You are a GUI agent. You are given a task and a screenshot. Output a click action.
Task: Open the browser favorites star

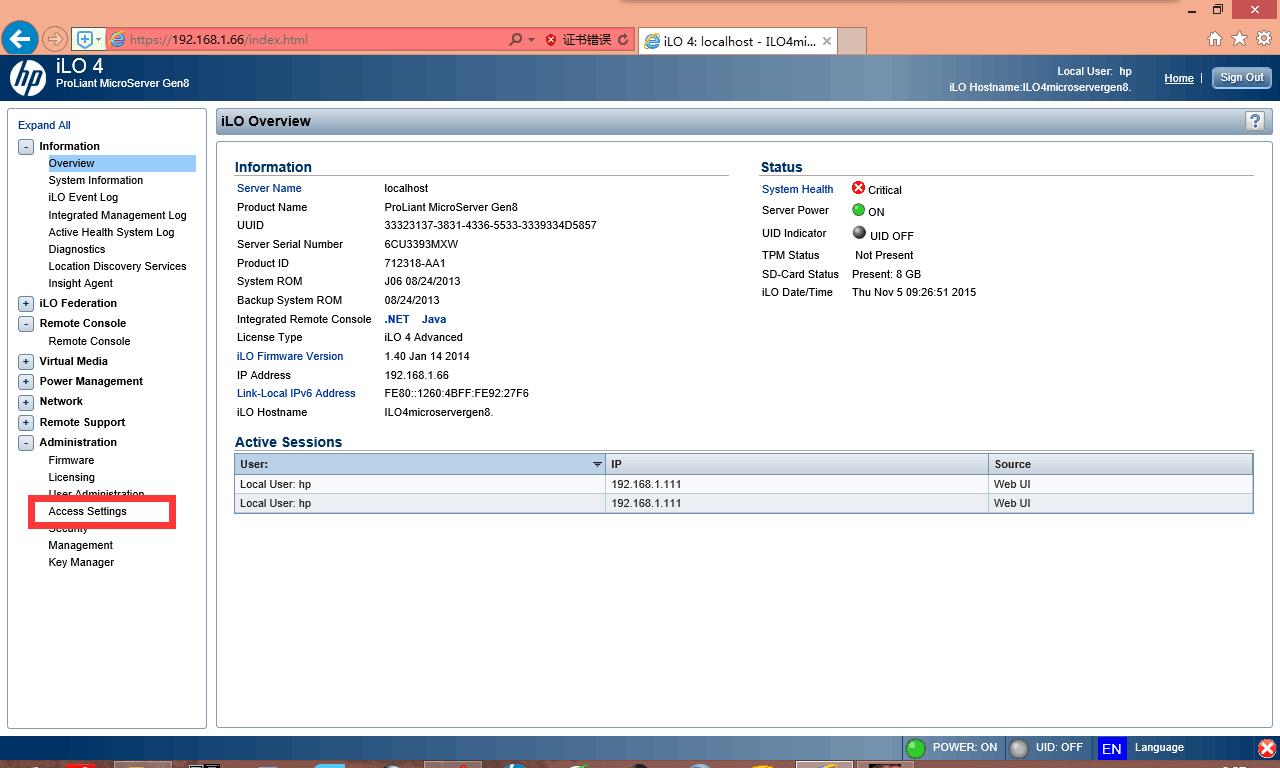[1239, 39]
